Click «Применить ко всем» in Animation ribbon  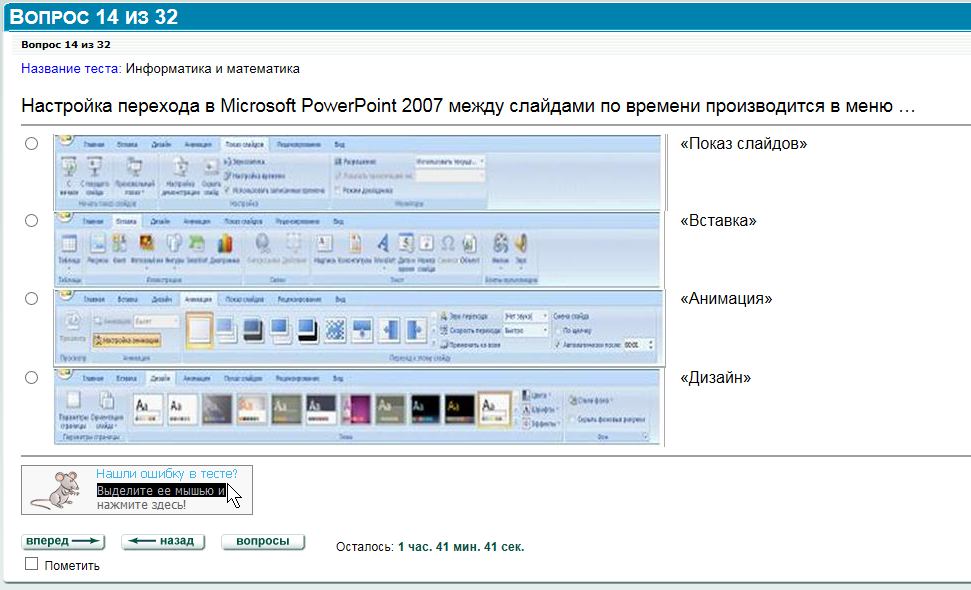coord(470,345)
